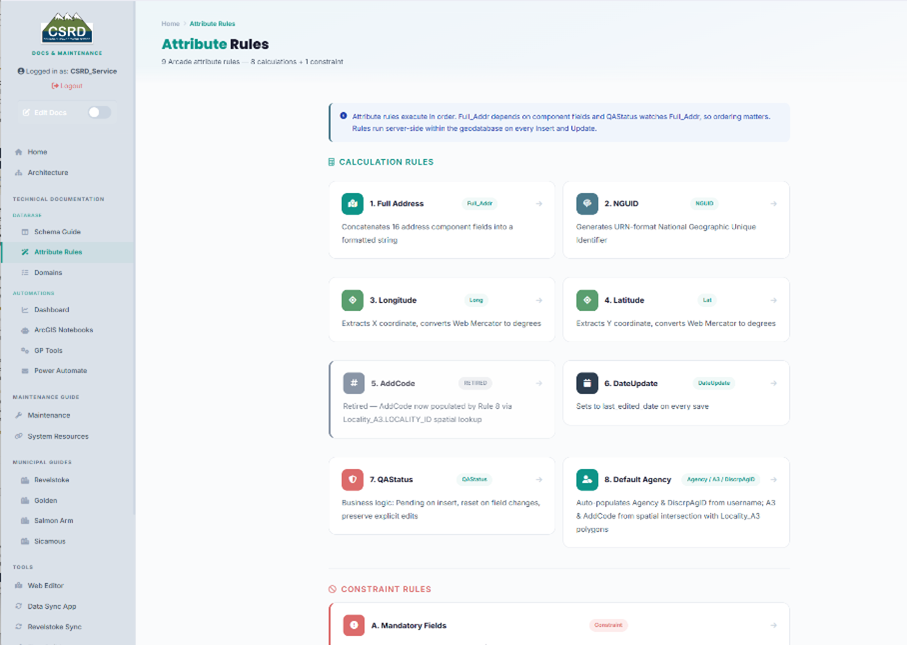
Task: Click the Default Agency person icon
Action: click(x=587, y=480)
